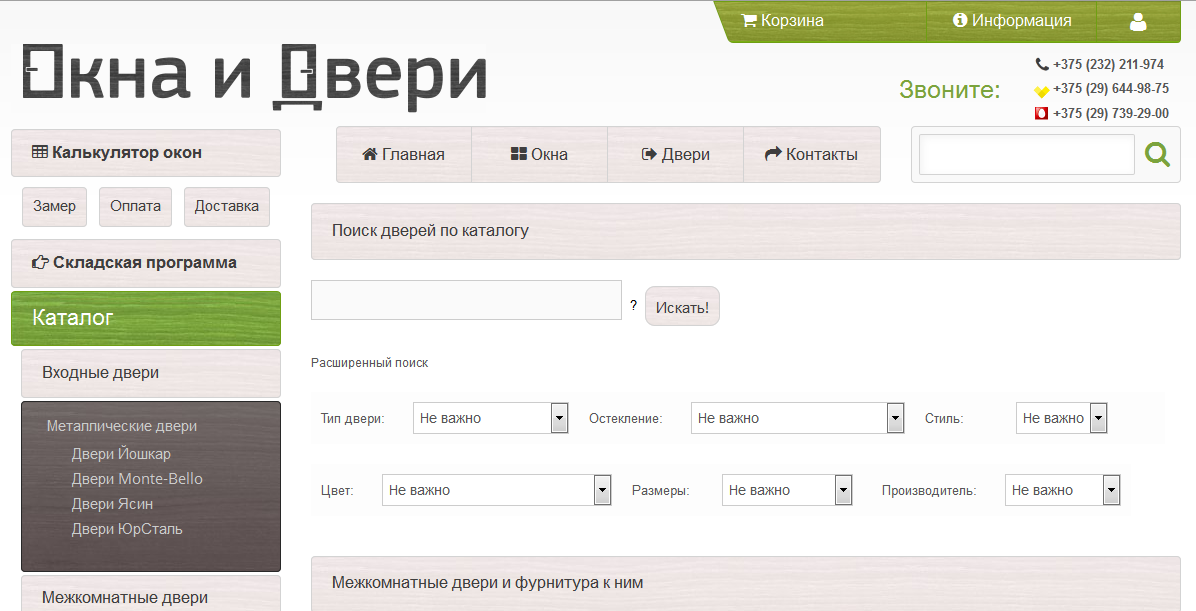Click the user account icon
Image resolution: width=1196 pixels, height=611 pixels.
point(1138,21)
